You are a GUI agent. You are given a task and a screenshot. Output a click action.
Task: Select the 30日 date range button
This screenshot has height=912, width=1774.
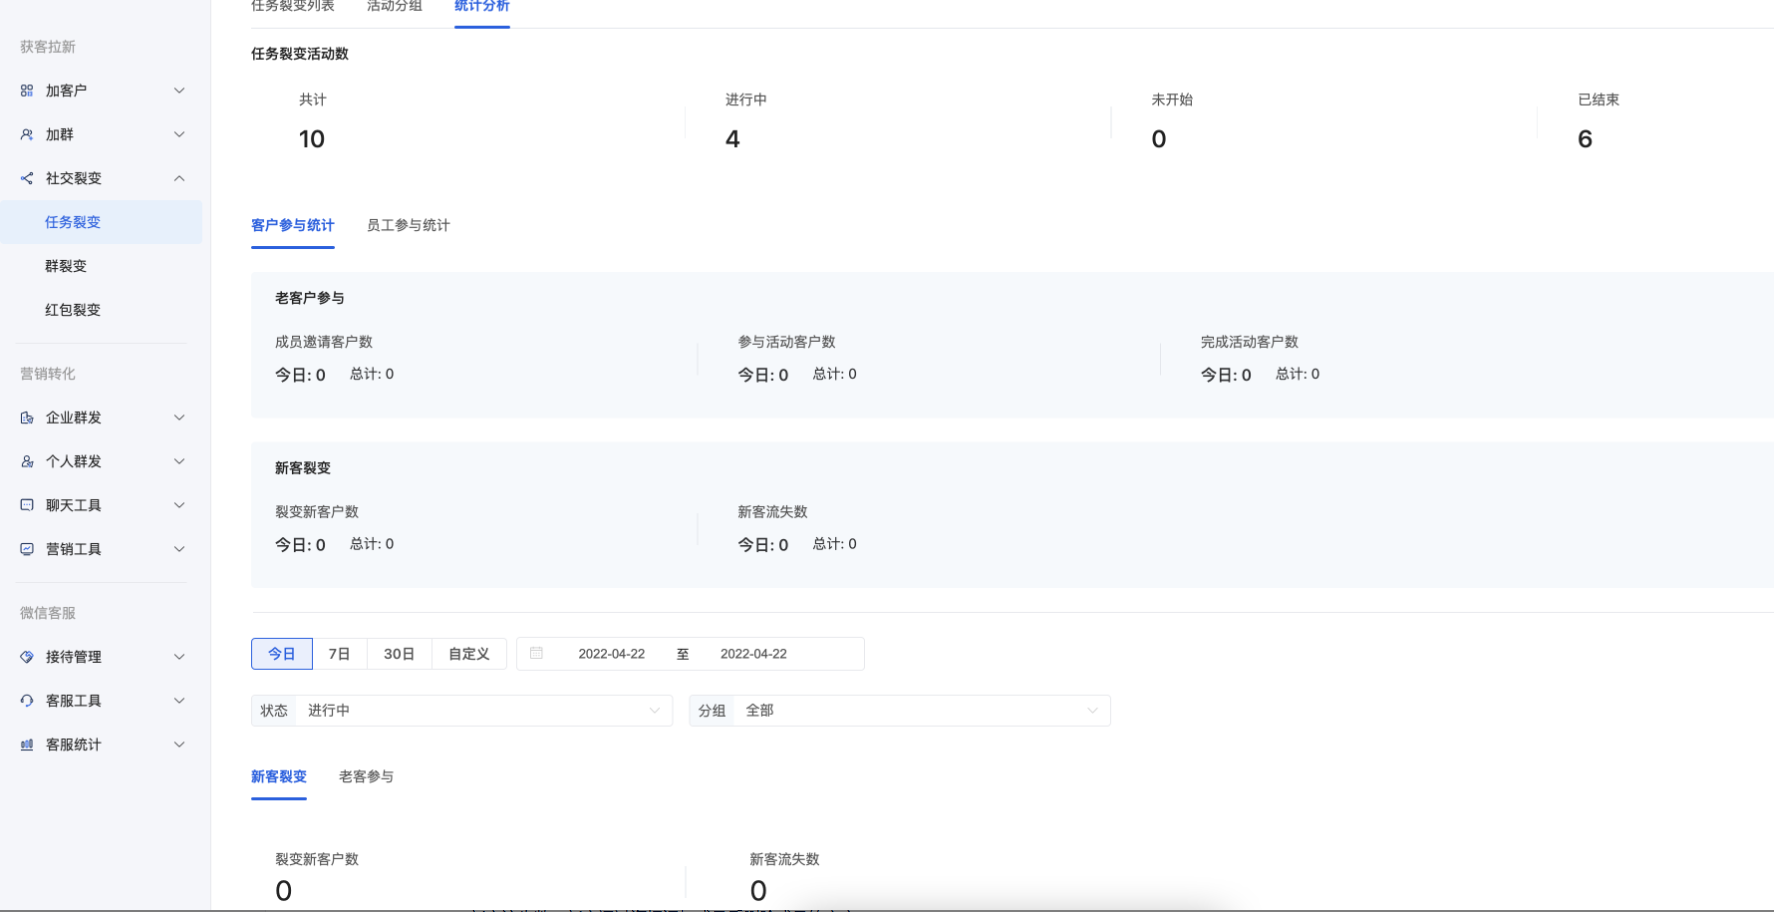click(399, 654)
